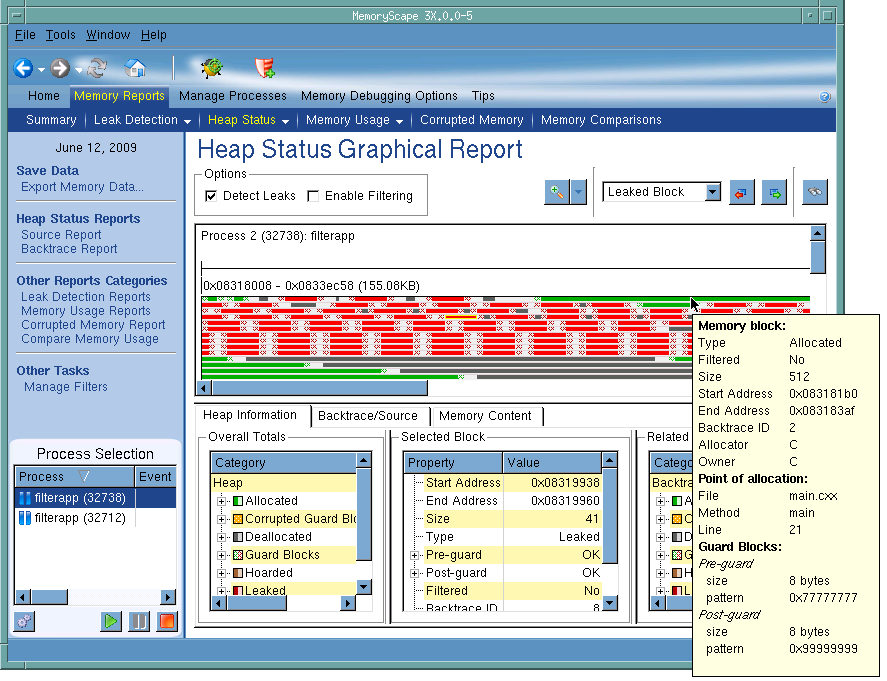Screen dimensions: 887x681
Task: Enable the Enable Filtering checkbox
Action: click(x=313, y=196)
